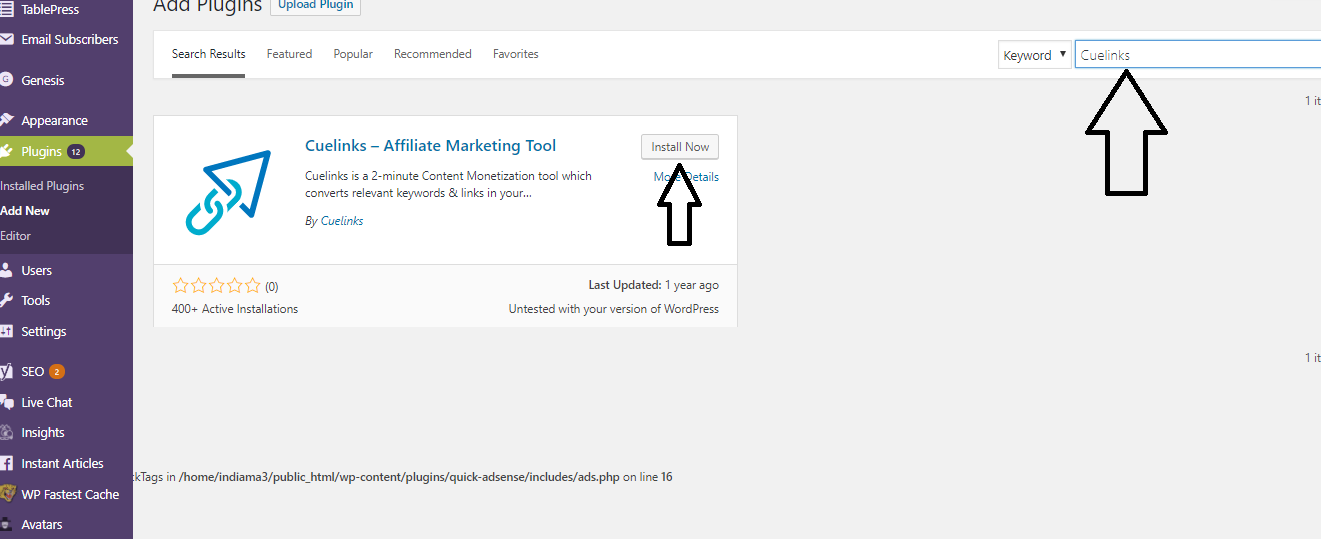Click the Insights chart icon
The height and width of the screenshot is (539, 1321).
coord(6,433)
